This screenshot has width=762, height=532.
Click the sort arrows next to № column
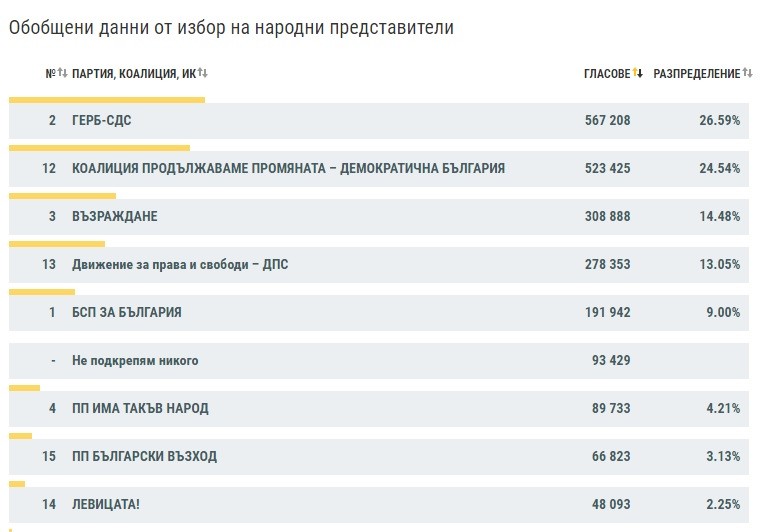click(x=62, y=73)
